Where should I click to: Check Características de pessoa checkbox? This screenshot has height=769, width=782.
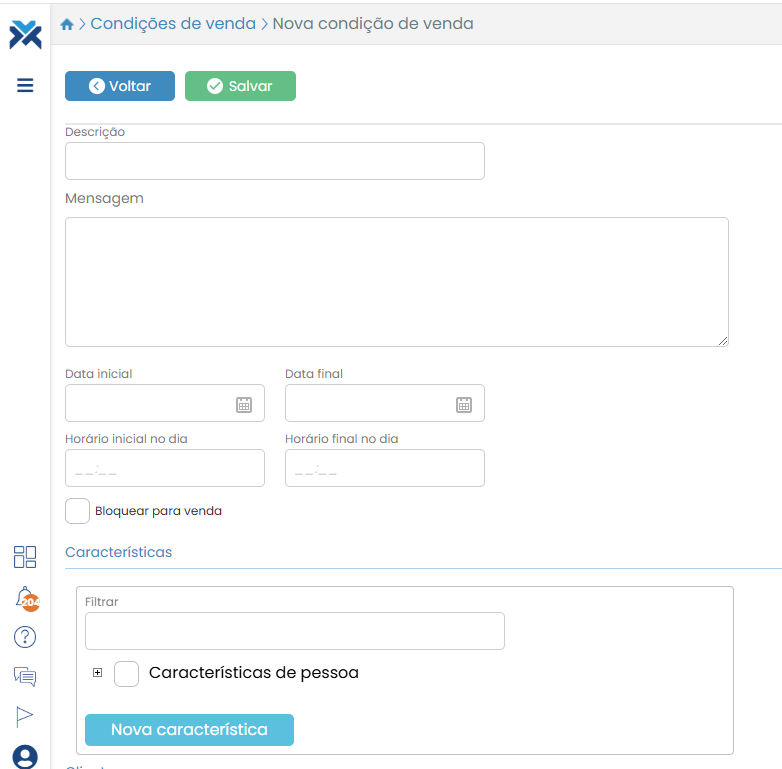[x=126, y=674]
